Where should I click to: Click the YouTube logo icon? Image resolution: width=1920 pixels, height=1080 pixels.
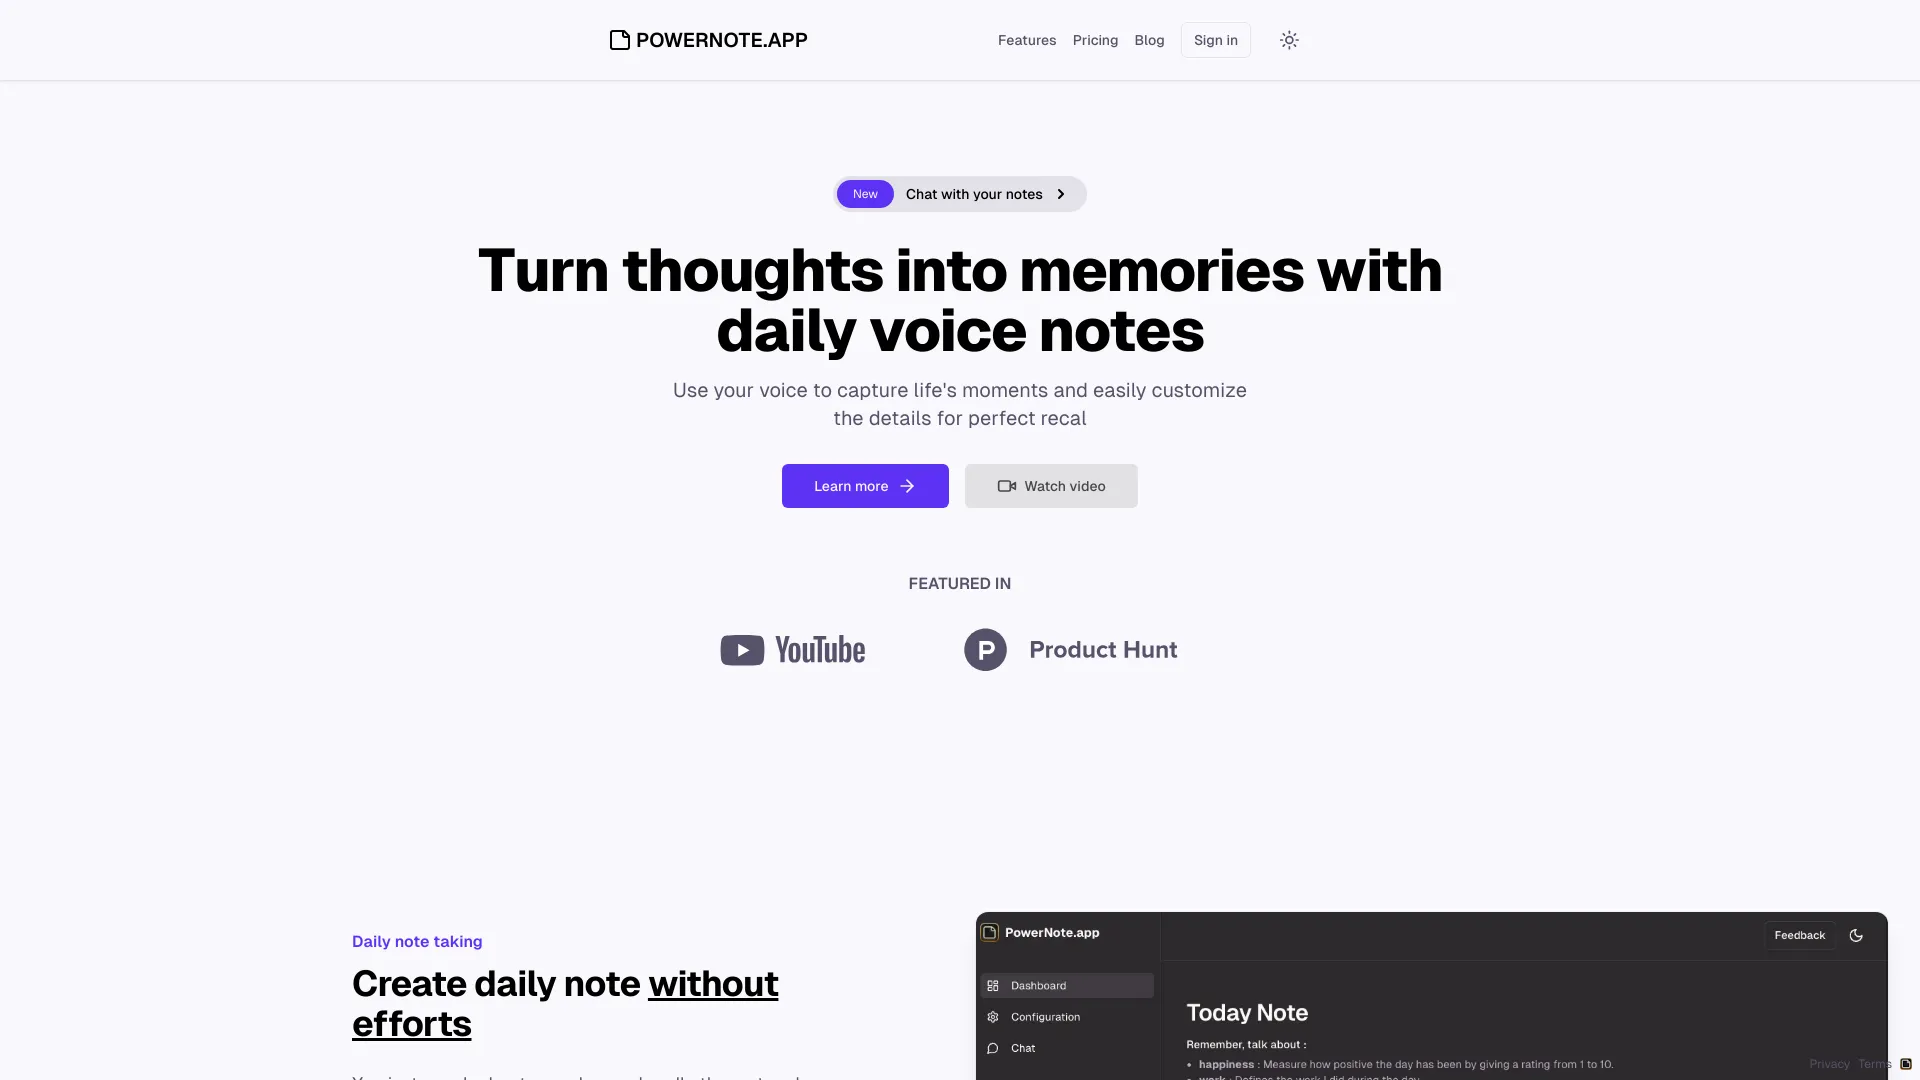pyautogui.click(x=741, y=647)
